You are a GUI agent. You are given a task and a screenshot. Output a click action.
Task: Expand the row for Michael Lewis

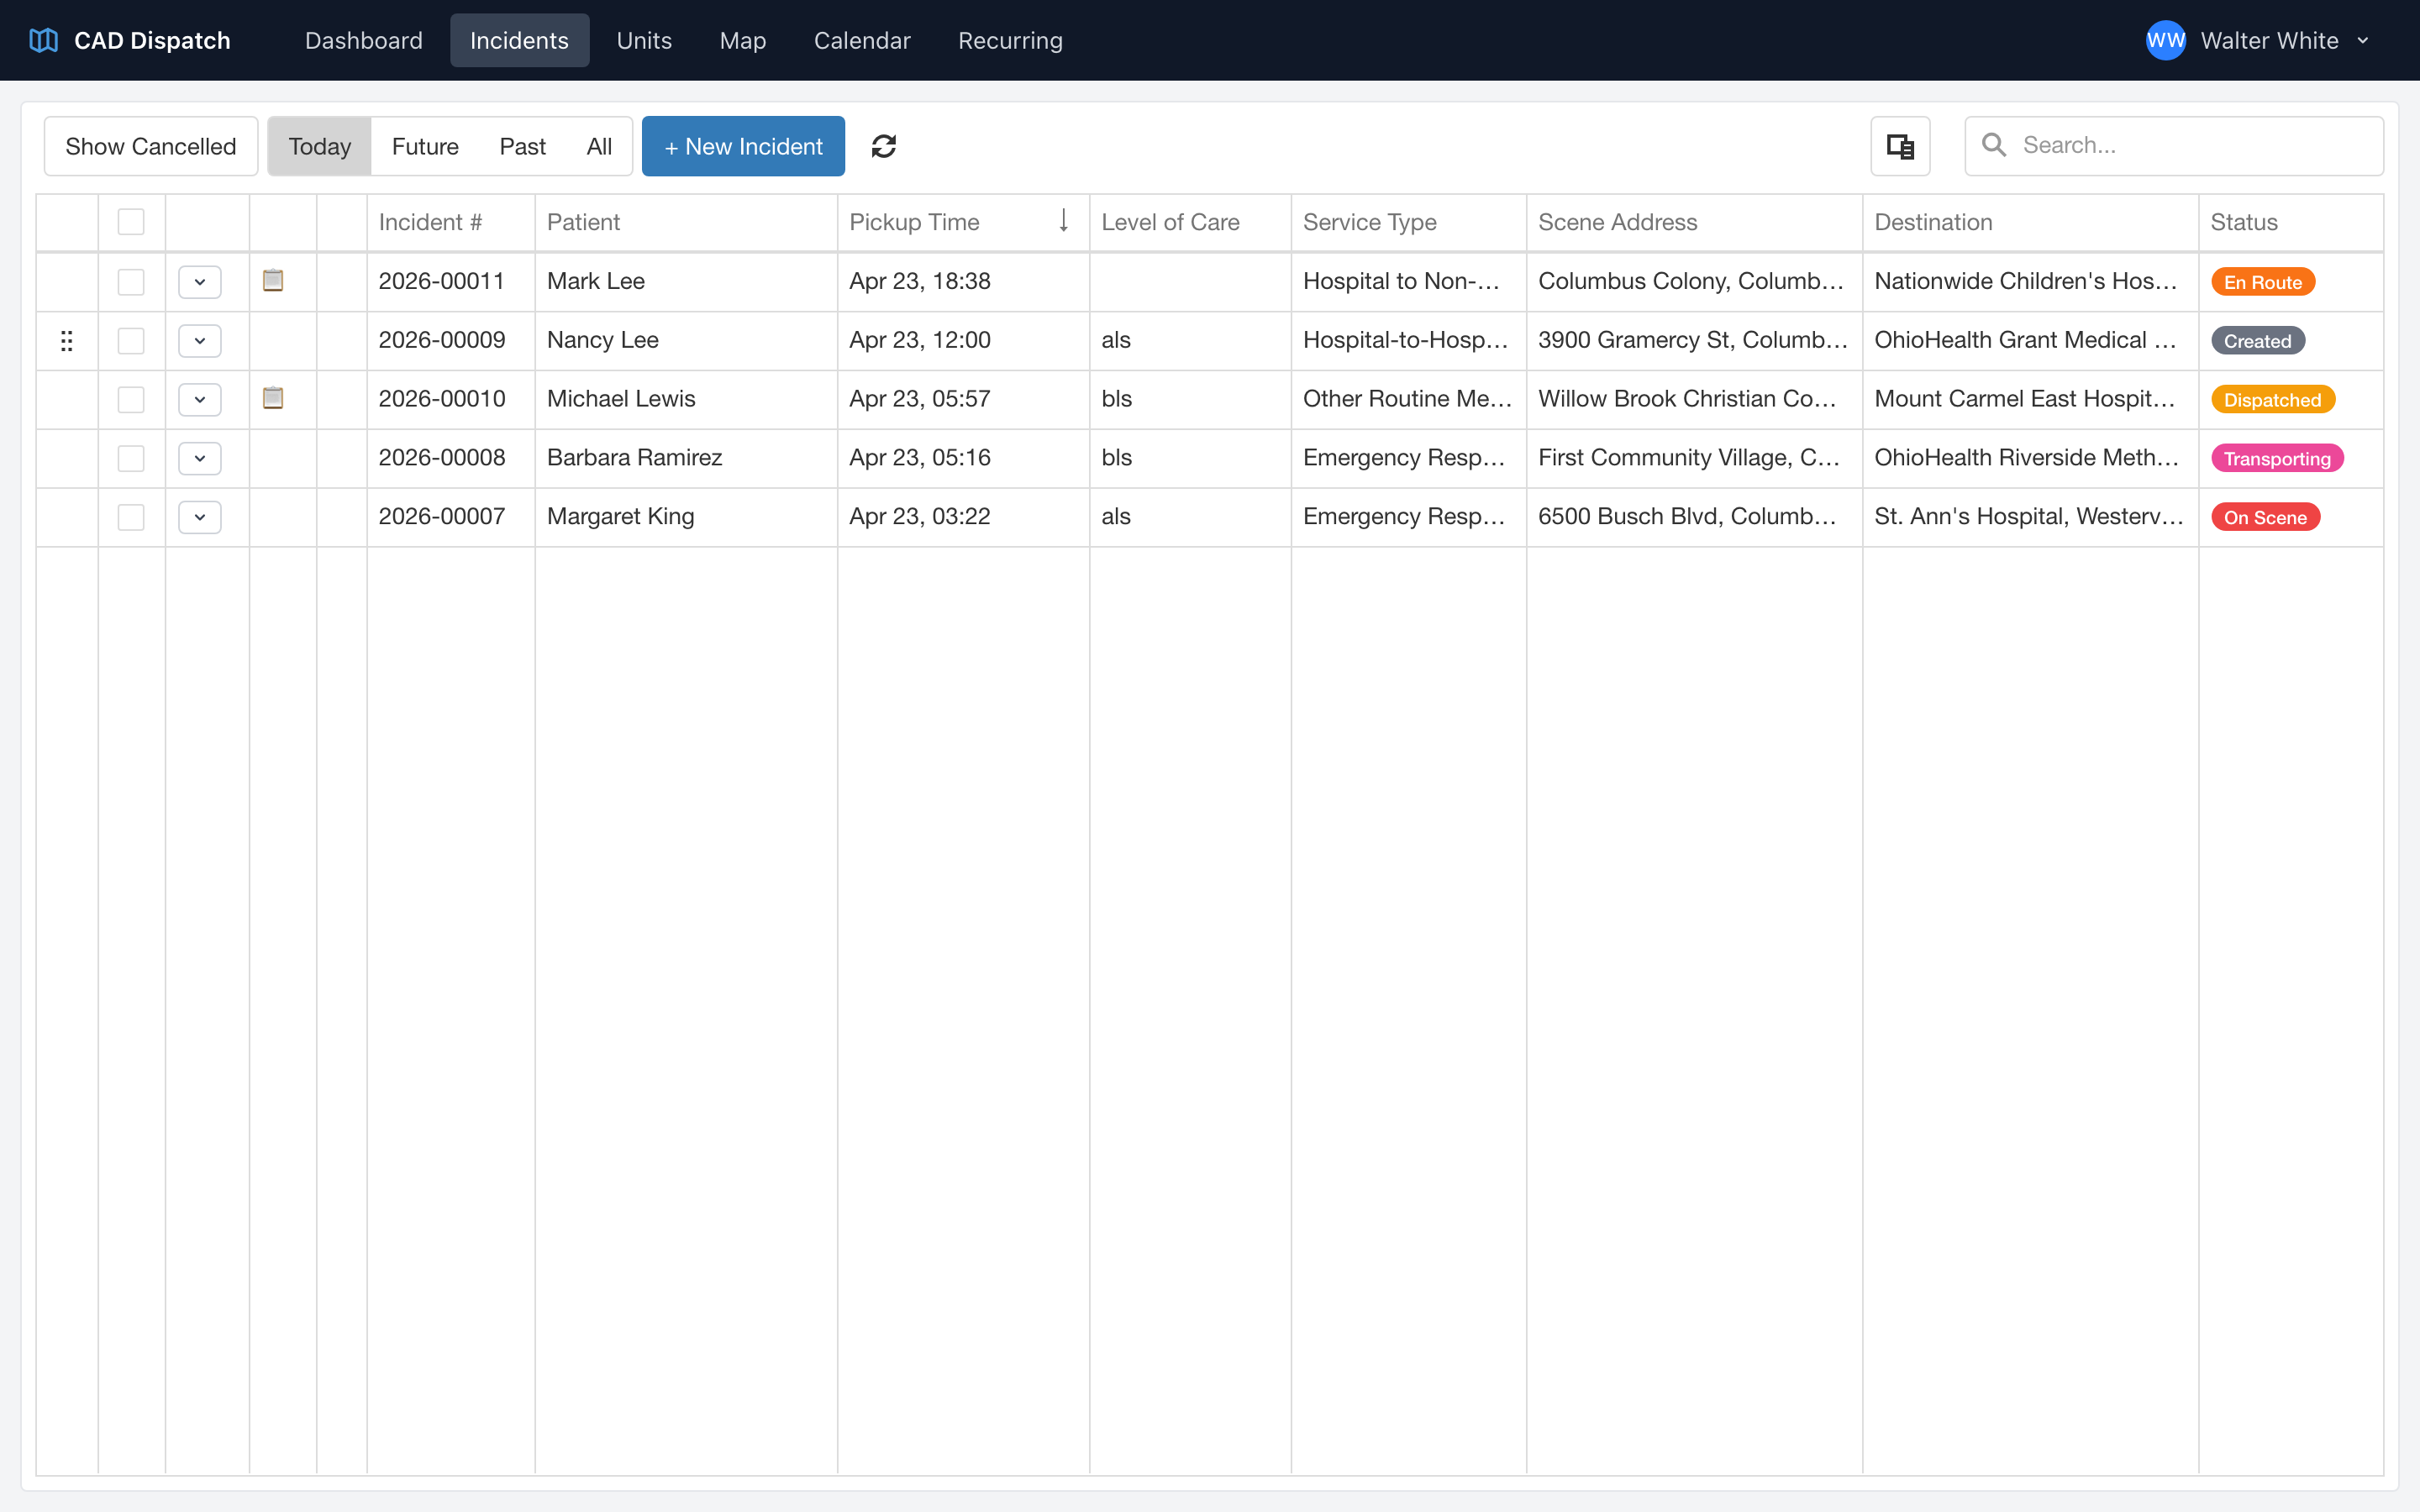point(200,400)
